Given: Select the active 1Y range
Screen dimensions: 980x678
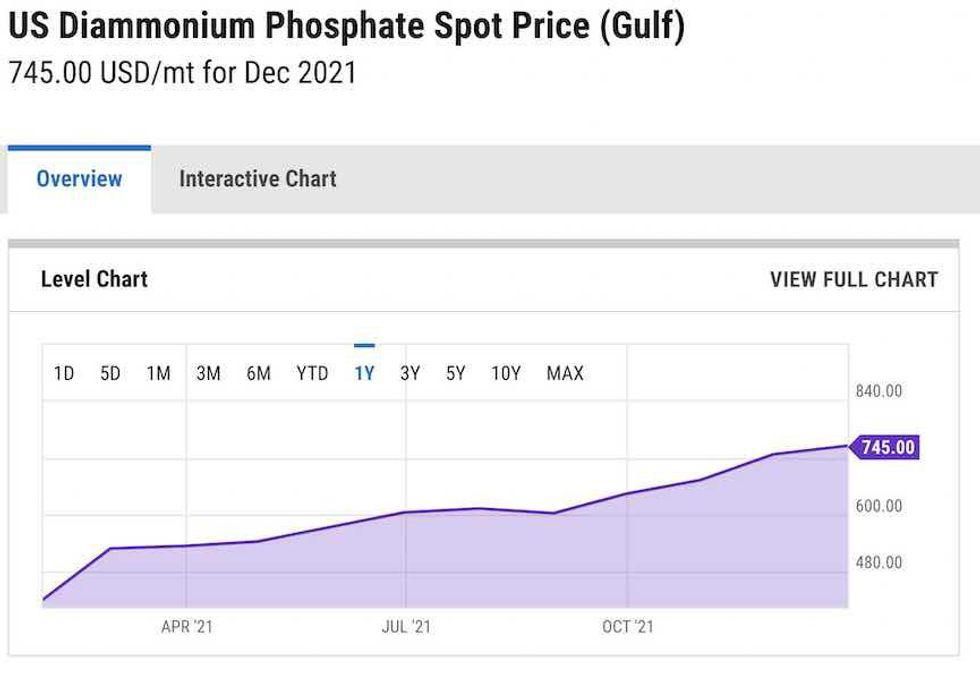Looking at the screenshot, I should pos(364,374).
